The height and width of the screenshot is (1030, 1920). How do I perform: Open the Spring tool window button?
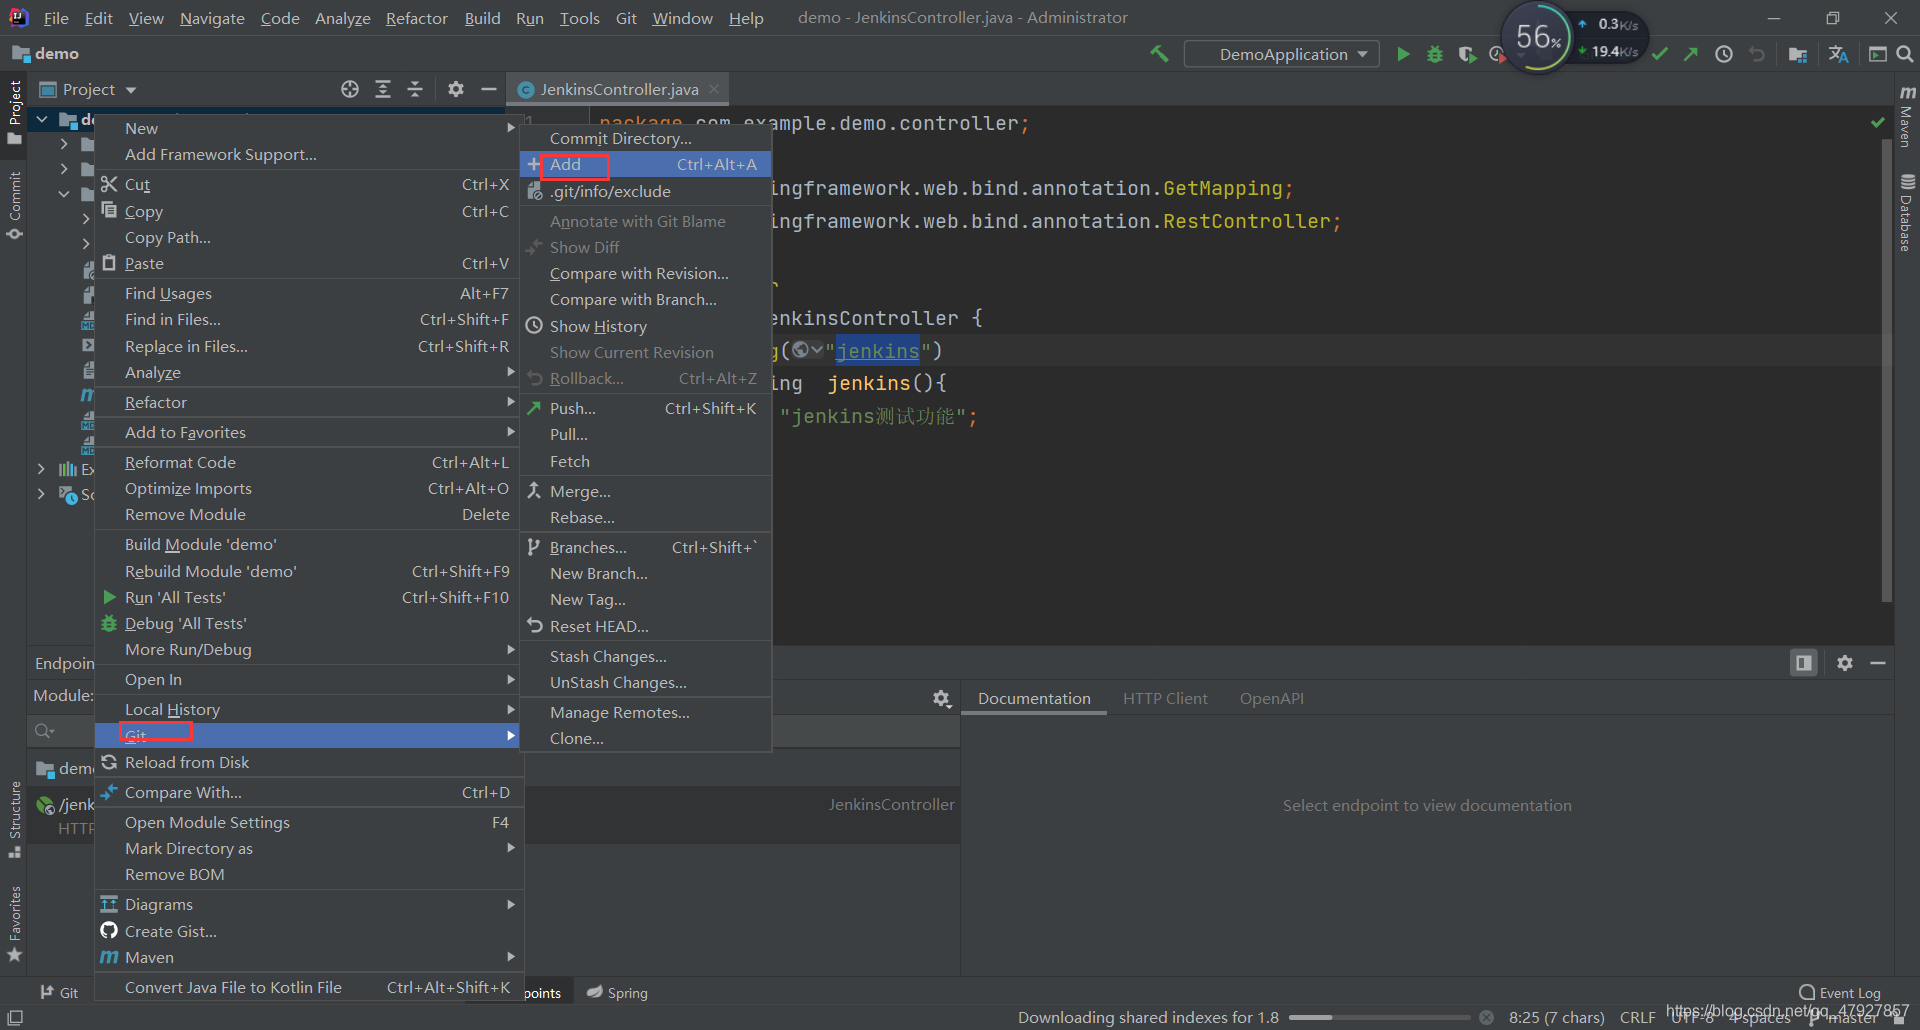(x=617, y=992)
